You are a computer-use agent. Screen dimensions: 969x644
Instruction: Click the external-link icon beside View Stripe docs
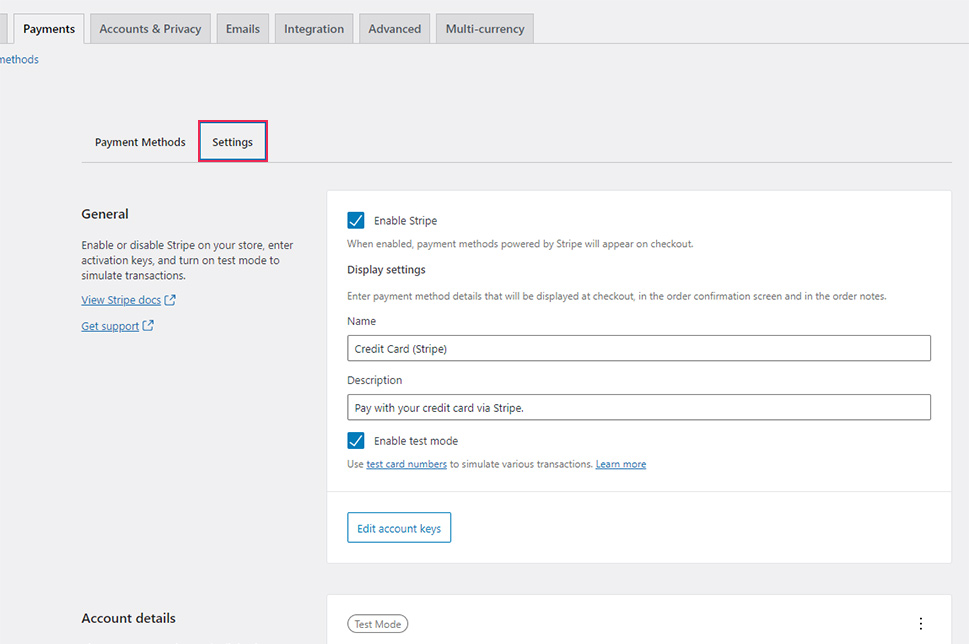pyautogui.click(x=170, y=300)
